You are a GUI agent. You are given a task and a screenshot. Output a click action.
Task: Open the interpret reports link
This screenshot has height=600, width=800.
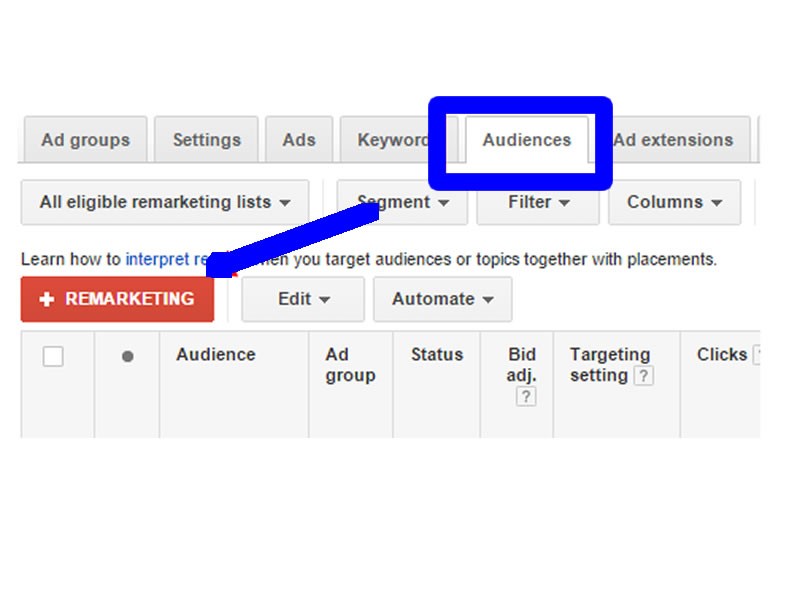160,259
